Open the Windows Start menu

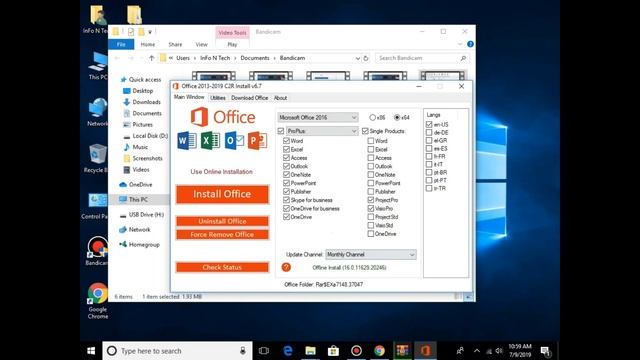91,351
